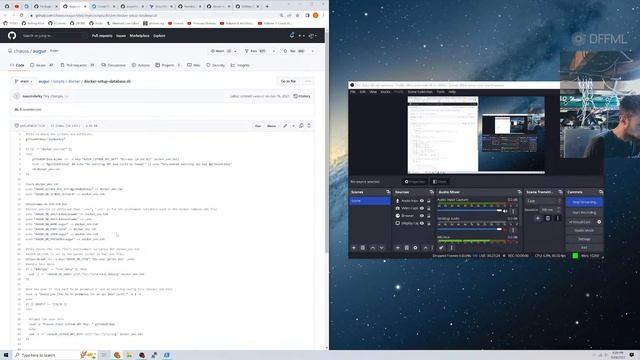Screen dimensions: 640x360
Task: Open a new Chrome tab
Action: point(267,6)
